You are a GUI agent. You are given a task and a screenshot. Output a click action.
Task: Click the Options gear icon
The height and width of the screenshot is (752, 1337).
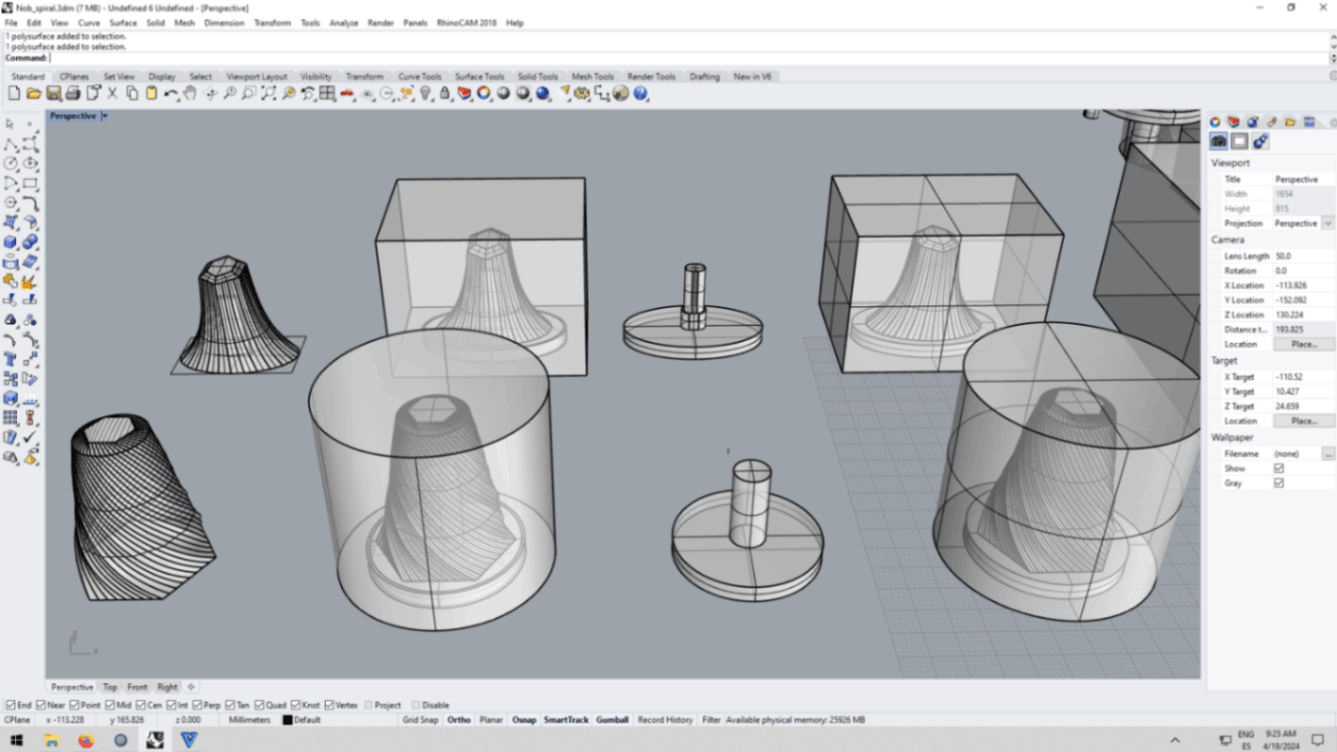(x=583, y=93)
